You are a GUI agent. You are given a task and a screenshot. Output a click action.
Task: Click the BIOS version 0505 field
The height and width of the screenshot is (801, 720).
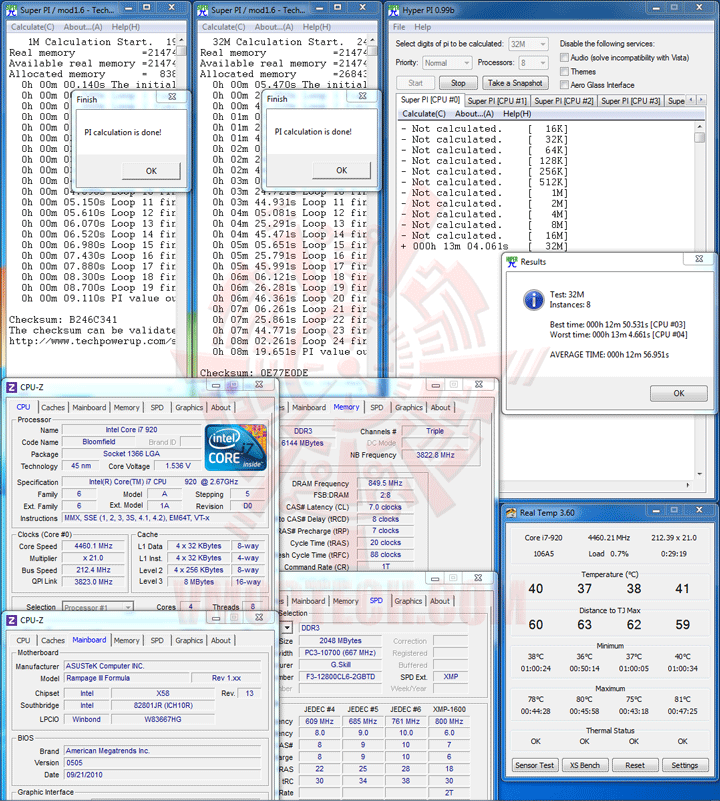tap(162, 763)
